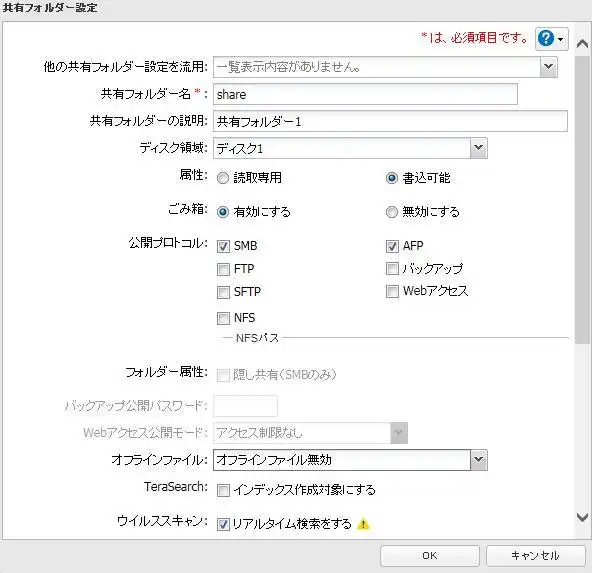
Task: Enable the SFTP protocol checkbox
Action: (223, 292)
